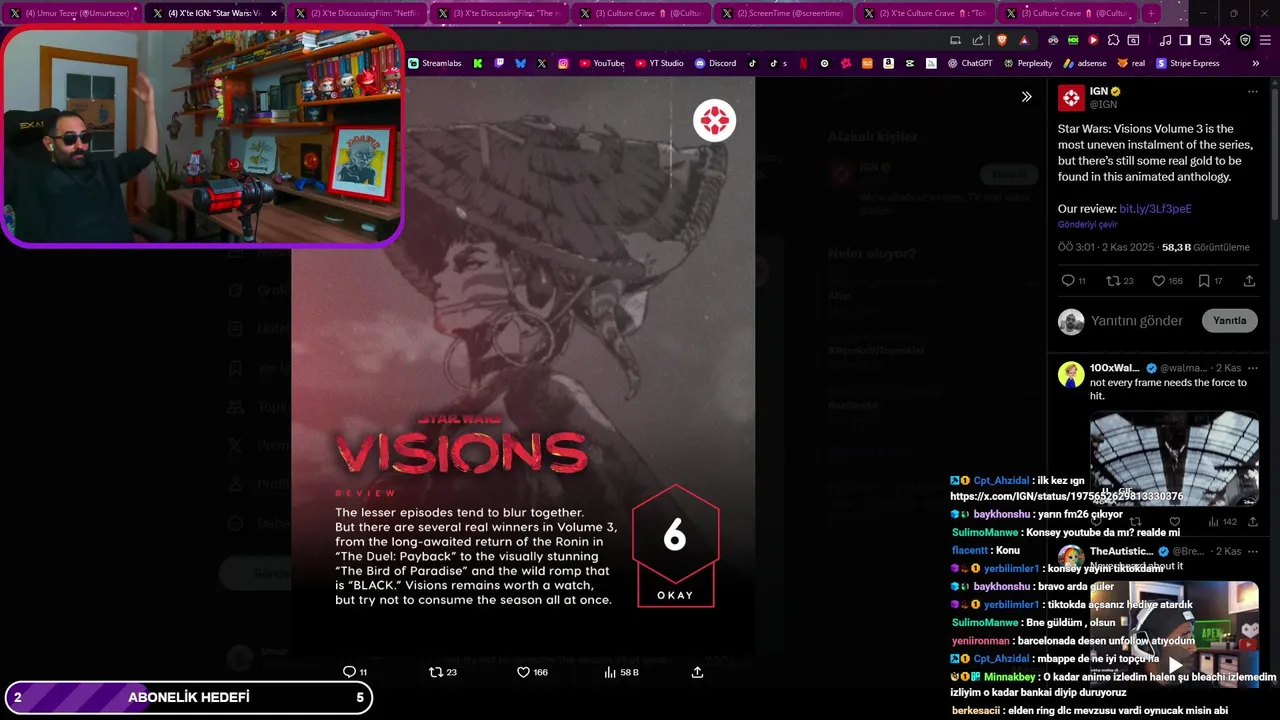This screenshot has width=1280, height=720.
Task: Click the share page icon in address bar
Action: [x=978, y=40]
